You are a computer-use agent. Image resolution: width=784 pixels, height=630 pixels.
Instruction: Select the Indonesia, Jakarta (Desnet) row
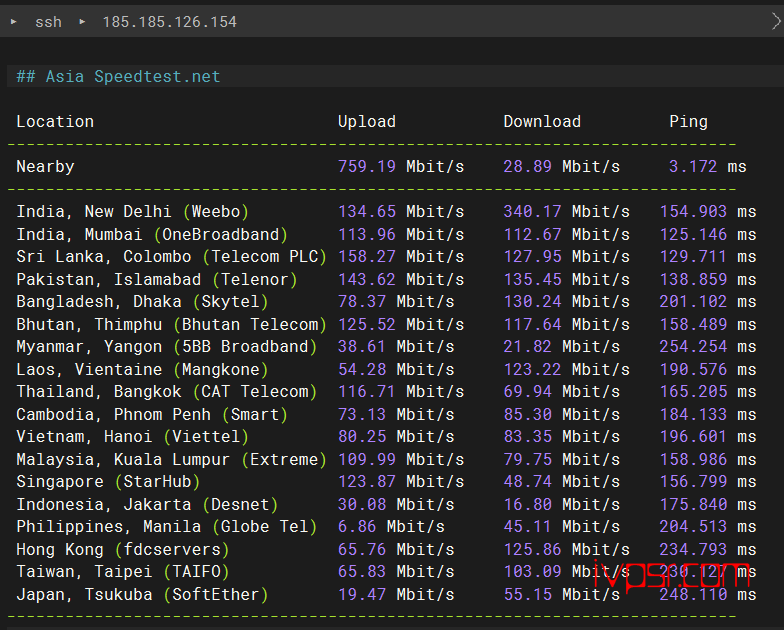pyautogui.click(x=386, y=504)
